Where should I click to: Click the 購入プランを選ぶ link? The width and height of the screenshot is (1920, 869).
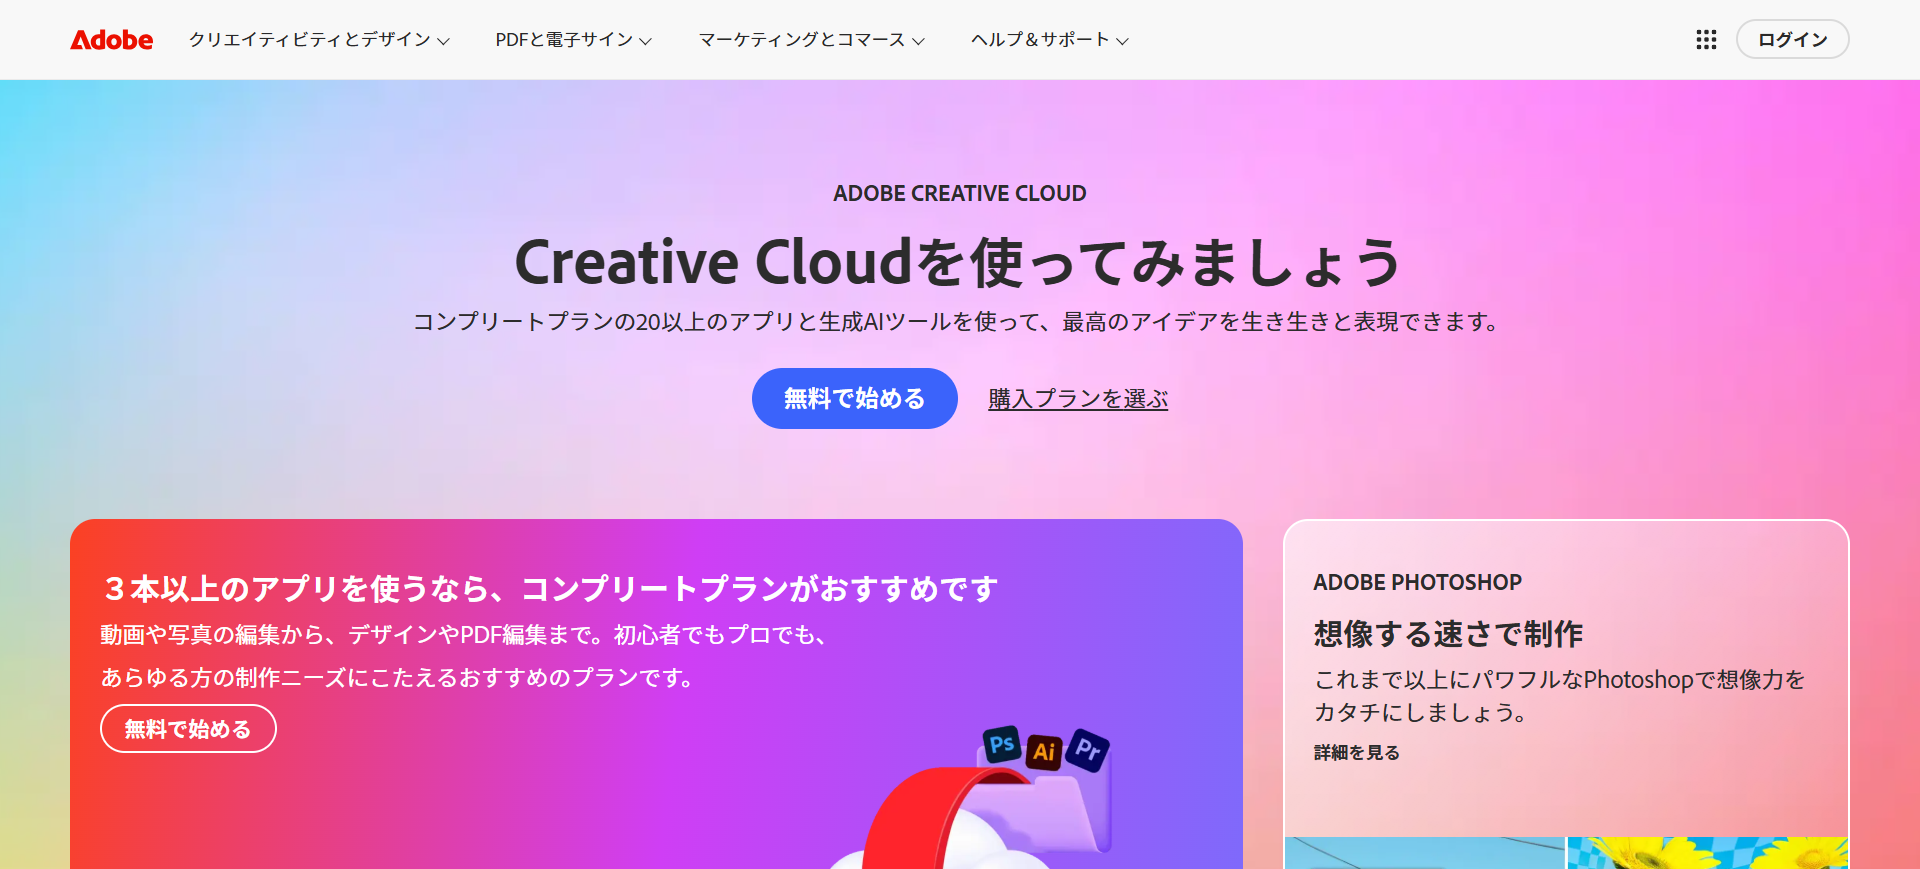pyautogui.click(x=1078, y=399)
